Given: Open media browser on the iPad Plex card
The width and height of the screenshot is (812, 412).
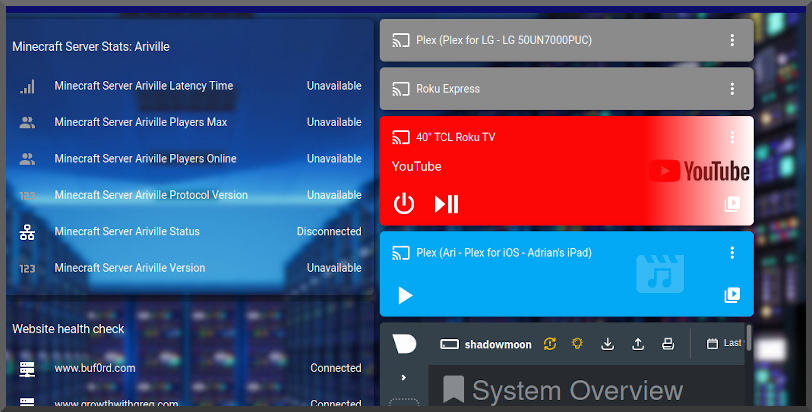Looking at the screenshot, I should pos(732,295).
